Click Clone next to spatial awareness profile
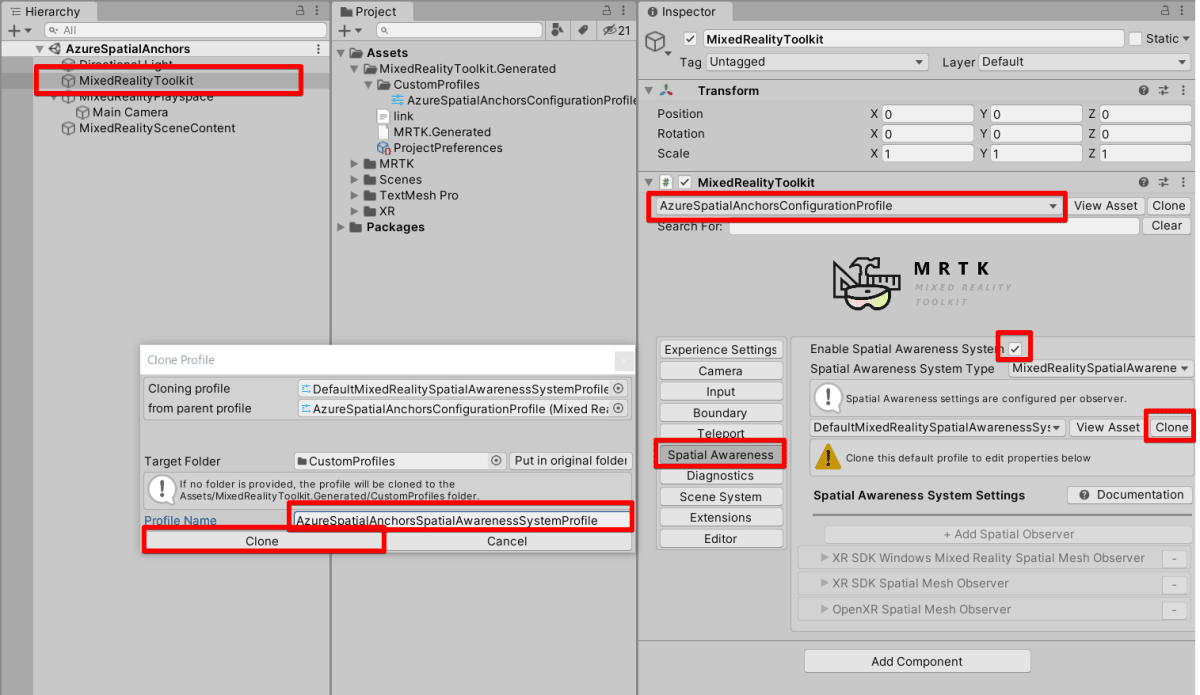Image resolution: width=1200 pixels, height=695 pixels. (1171, 427)
